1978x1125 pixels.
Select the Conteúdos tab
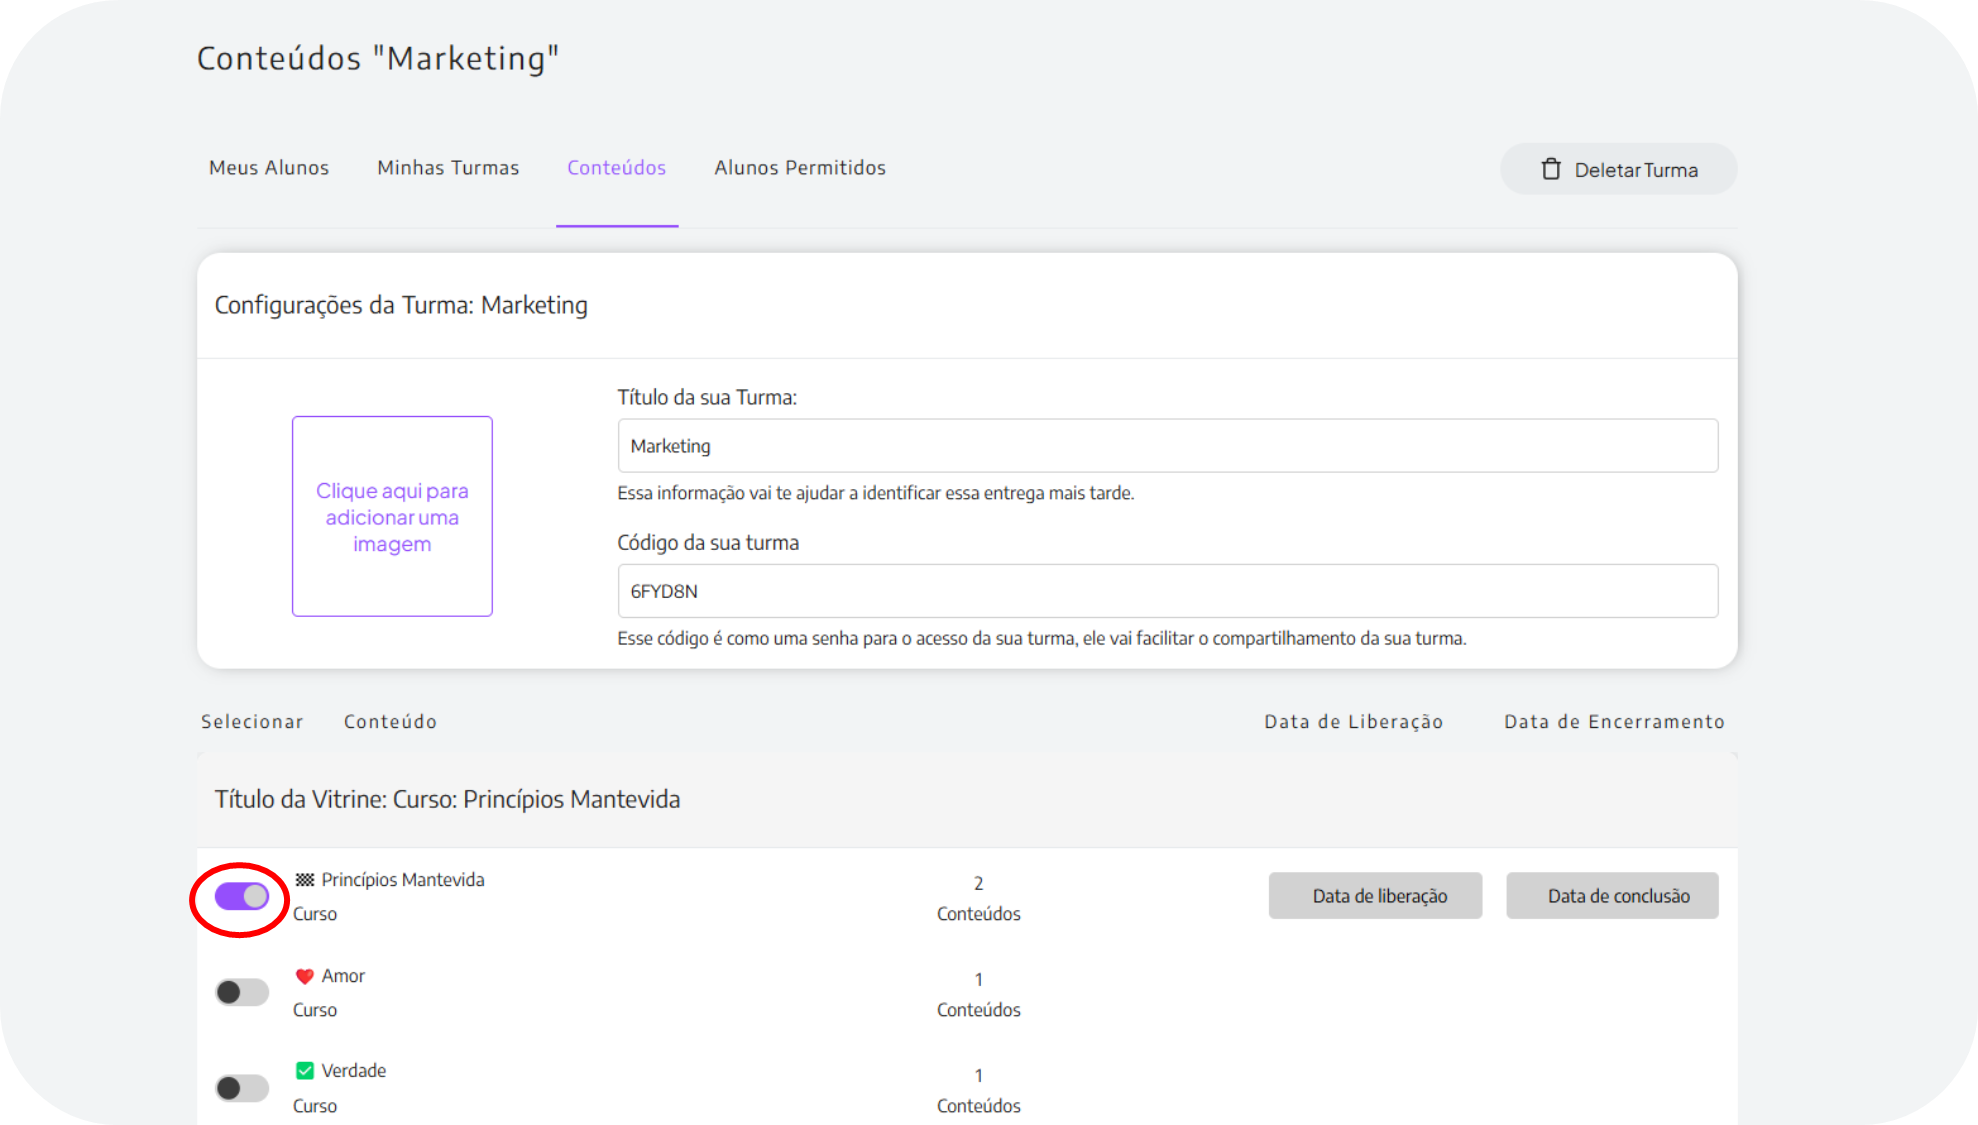[616, 168]
